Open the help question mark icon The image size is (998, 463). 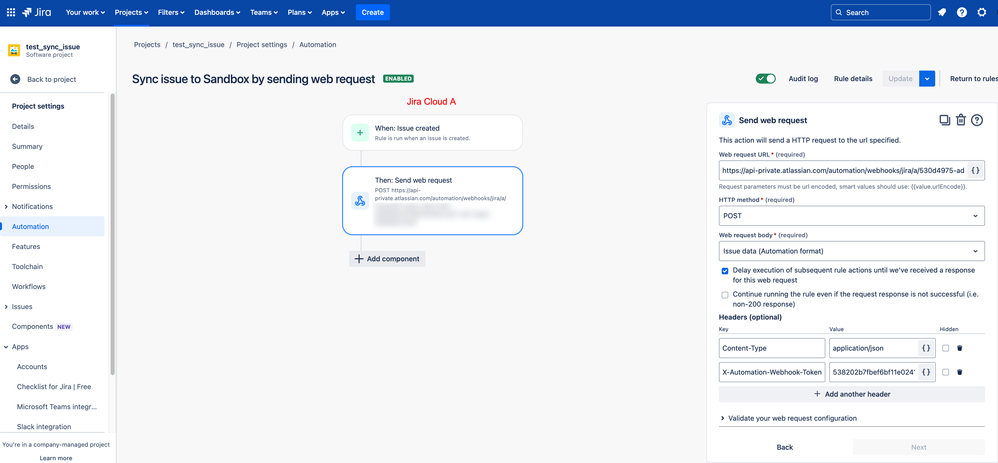coord(962,12)
